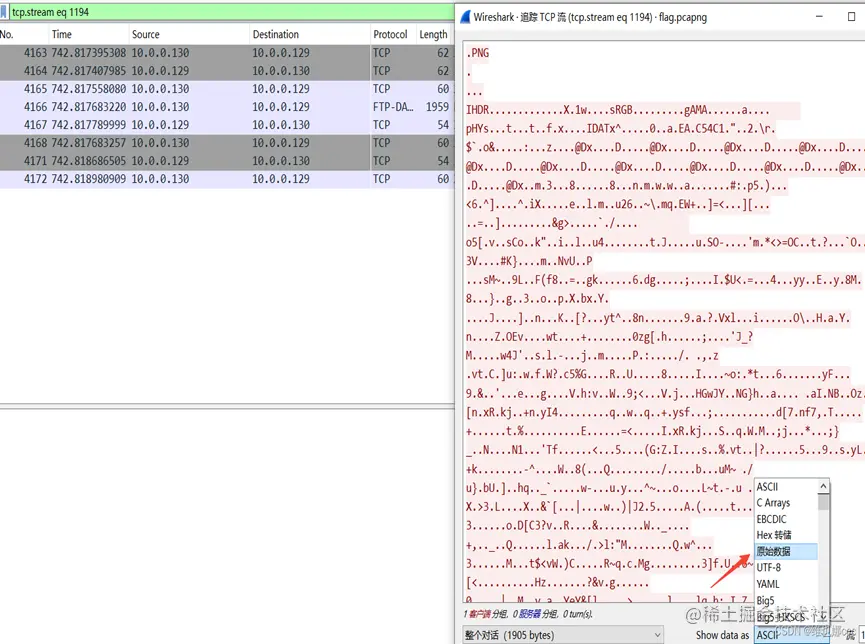
Task: Sort by the Destination column header
Action: pos(309,34)
